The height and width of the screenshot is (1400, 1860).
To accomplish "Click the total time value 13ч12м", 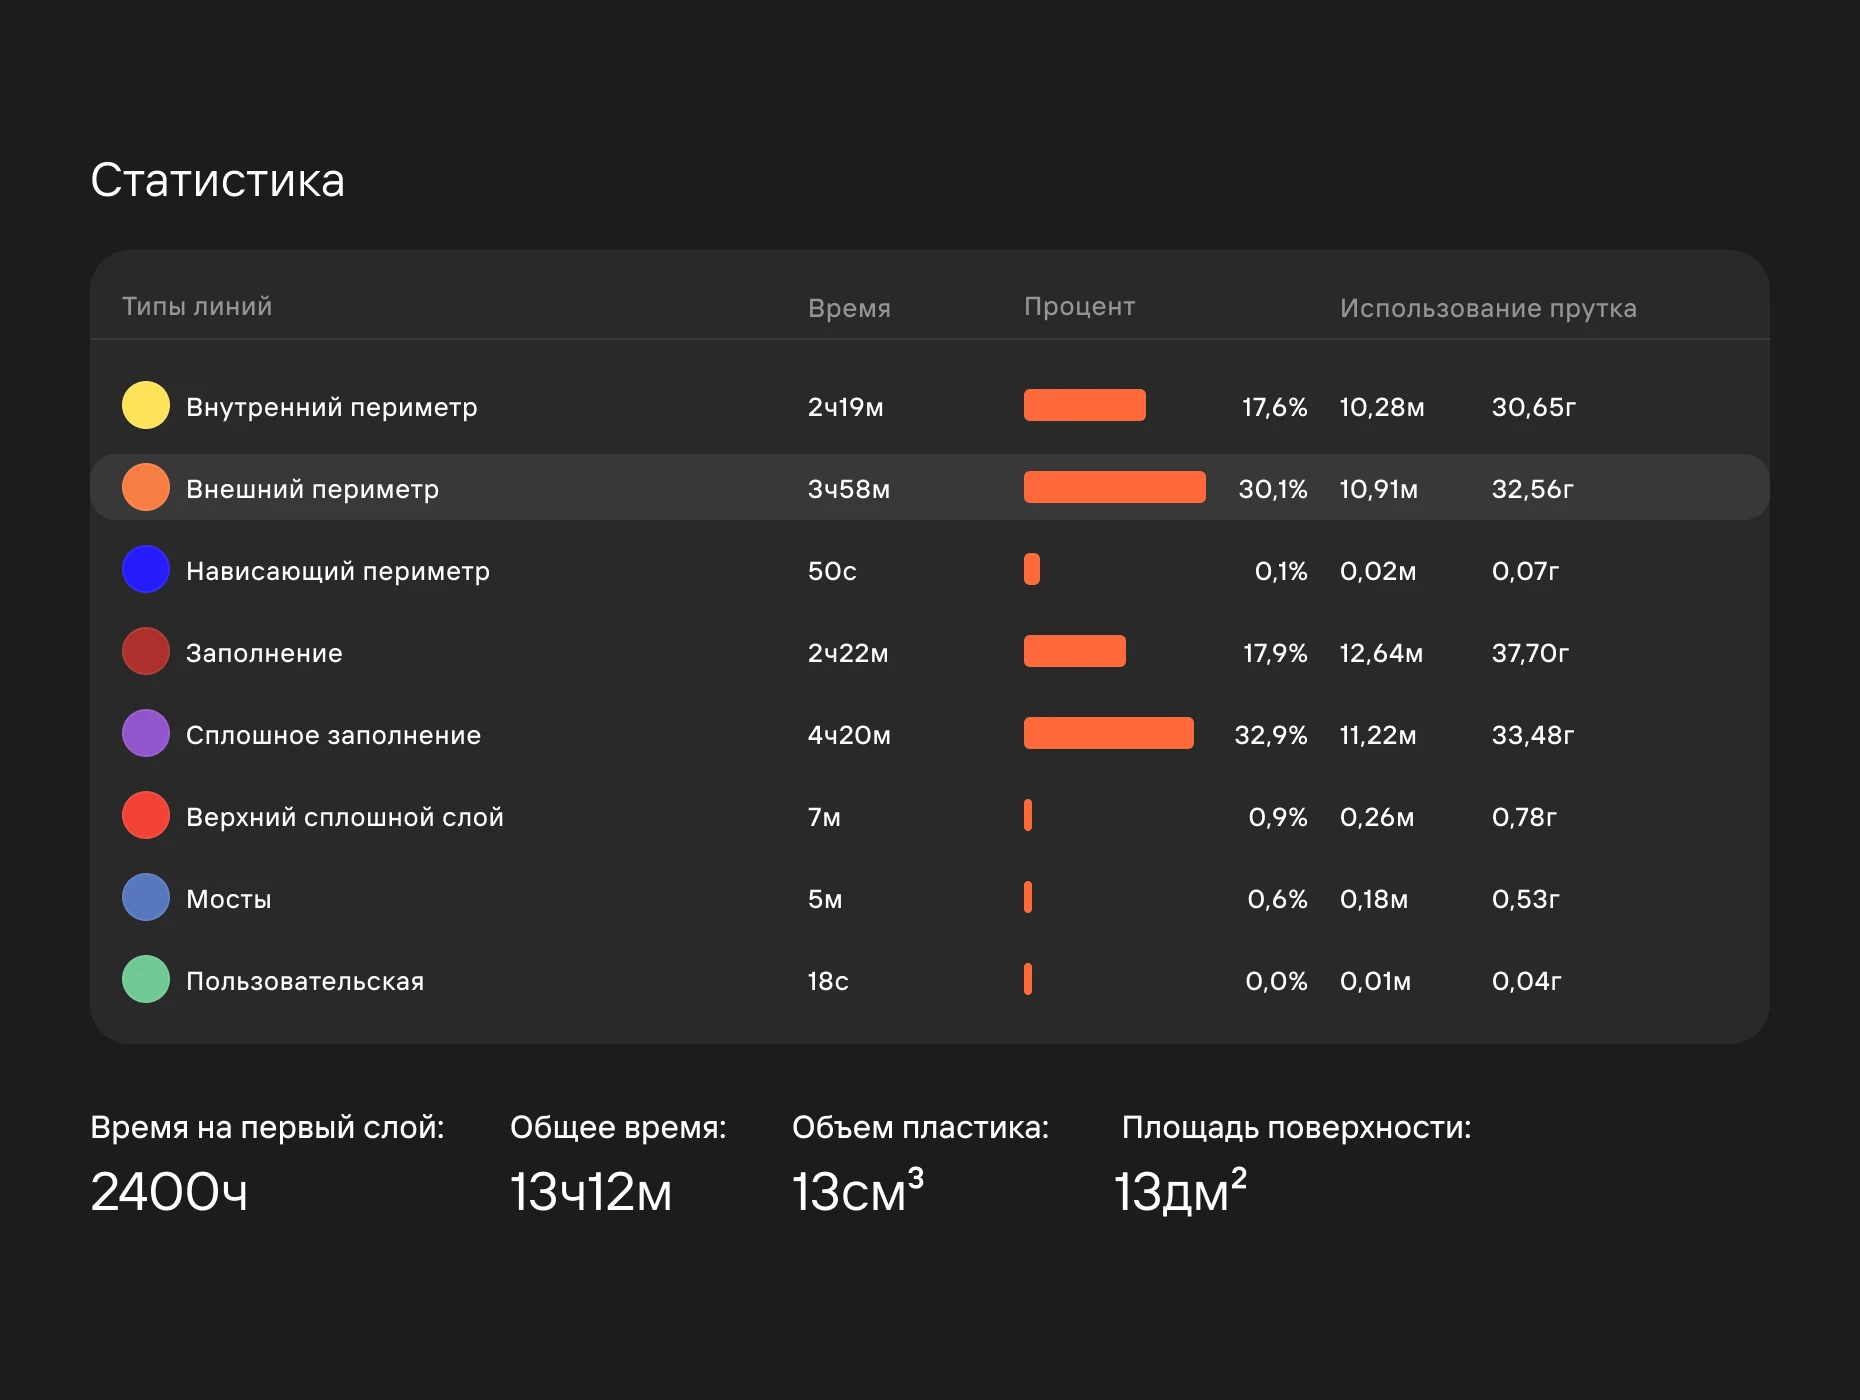I will (x=591, y=1191).
